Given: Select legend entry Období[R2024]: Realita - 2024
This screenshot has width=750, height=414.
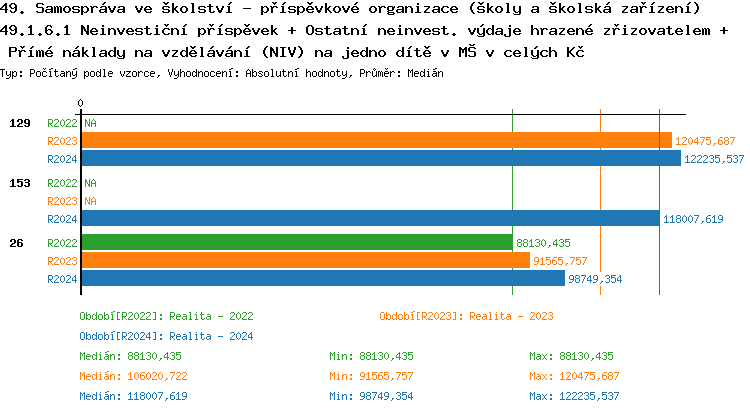Looking at the screenshot, I should tap(166, 336).
